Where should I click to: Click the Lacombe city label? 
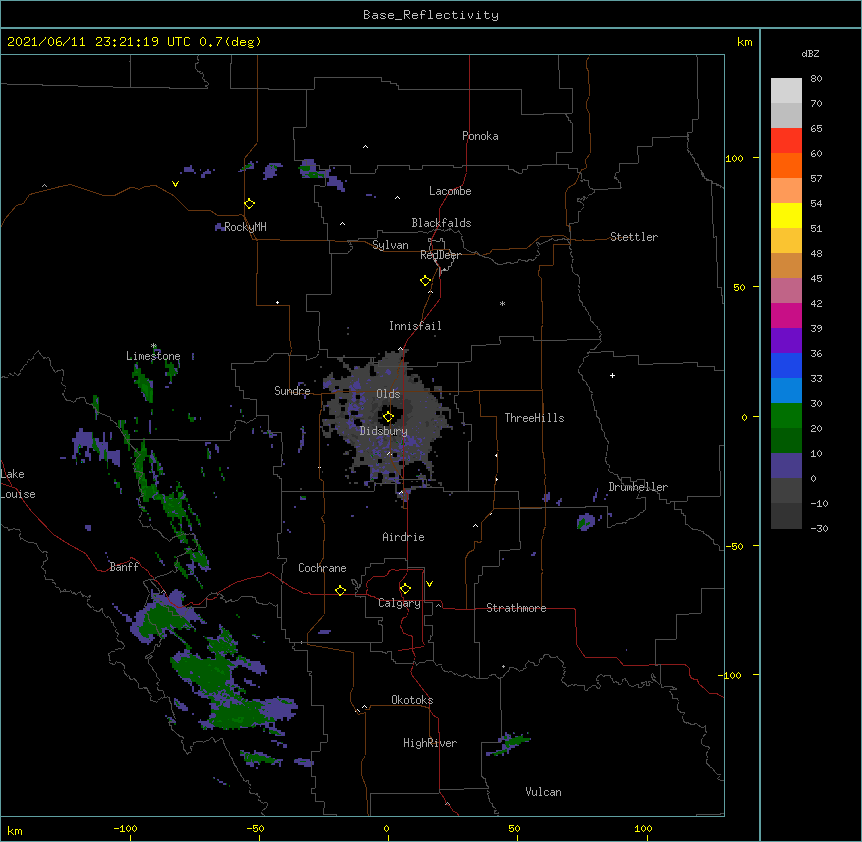point(450,191)
